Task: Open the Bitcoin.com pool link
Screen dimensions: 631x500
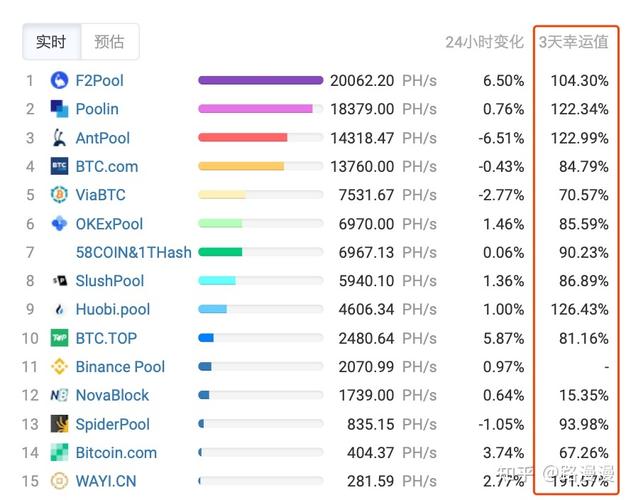Action: tap(116, 453)
